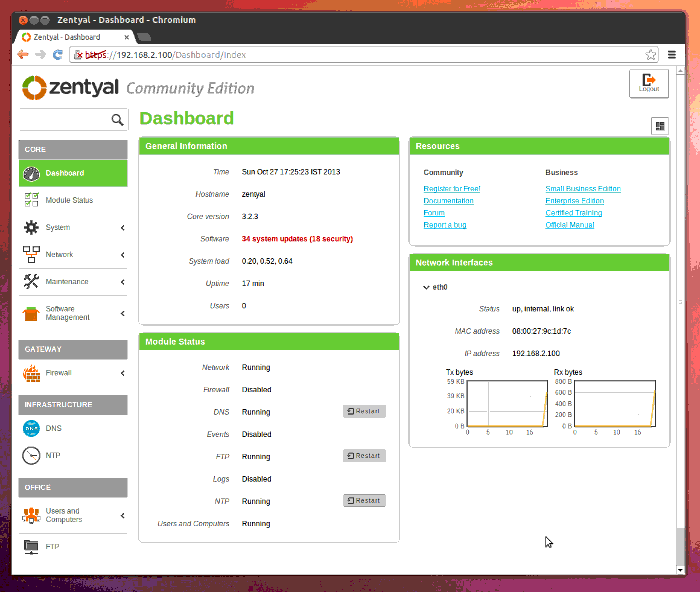Click the Firewall flame icon
The width and height of the screenshot is (700, 592).
click(x=31, y=373)
